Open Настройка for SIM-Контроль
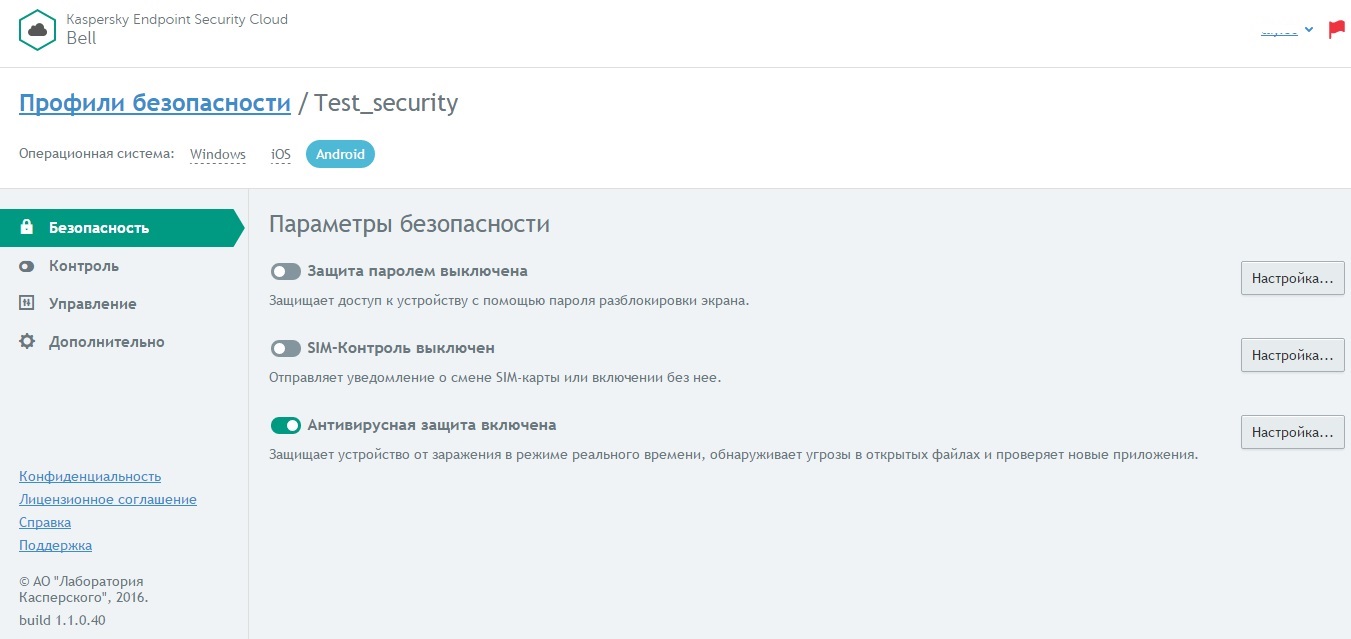The image size is (1351, 639). pos(1292,355)
